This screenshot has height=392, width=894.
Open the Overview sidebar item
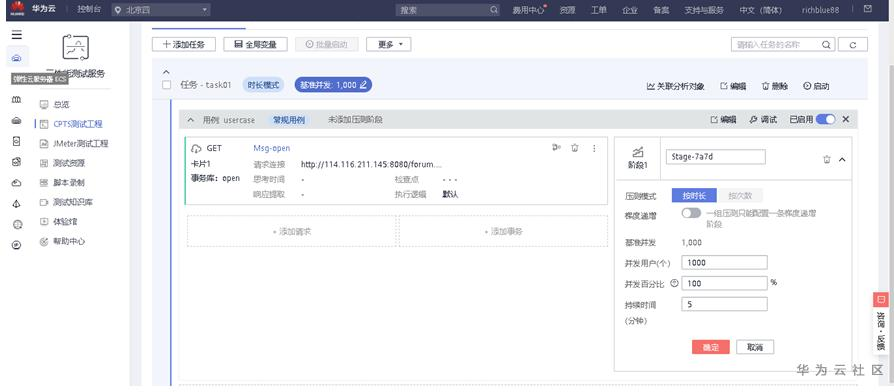click(62, 104)
